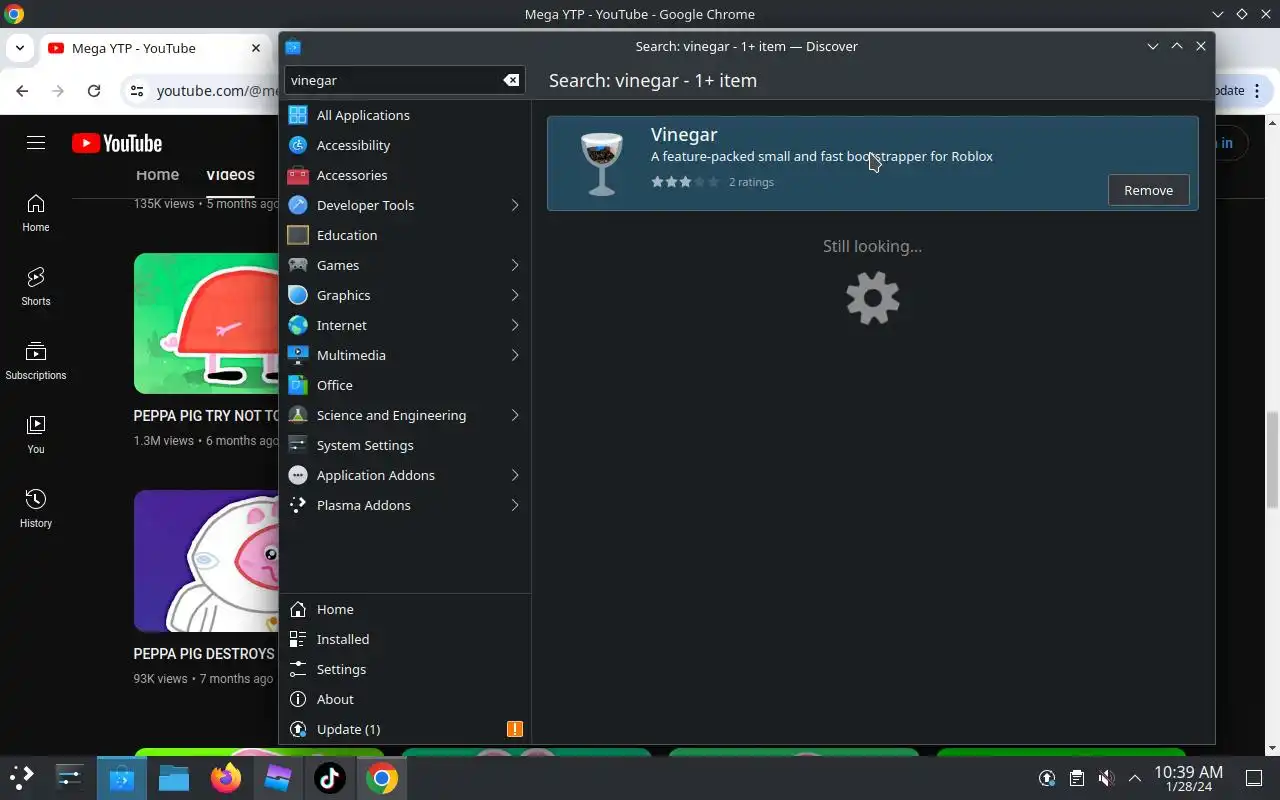Click the YouTube logo in Chrome
The image size is (1280, 800).
point(117,143)
